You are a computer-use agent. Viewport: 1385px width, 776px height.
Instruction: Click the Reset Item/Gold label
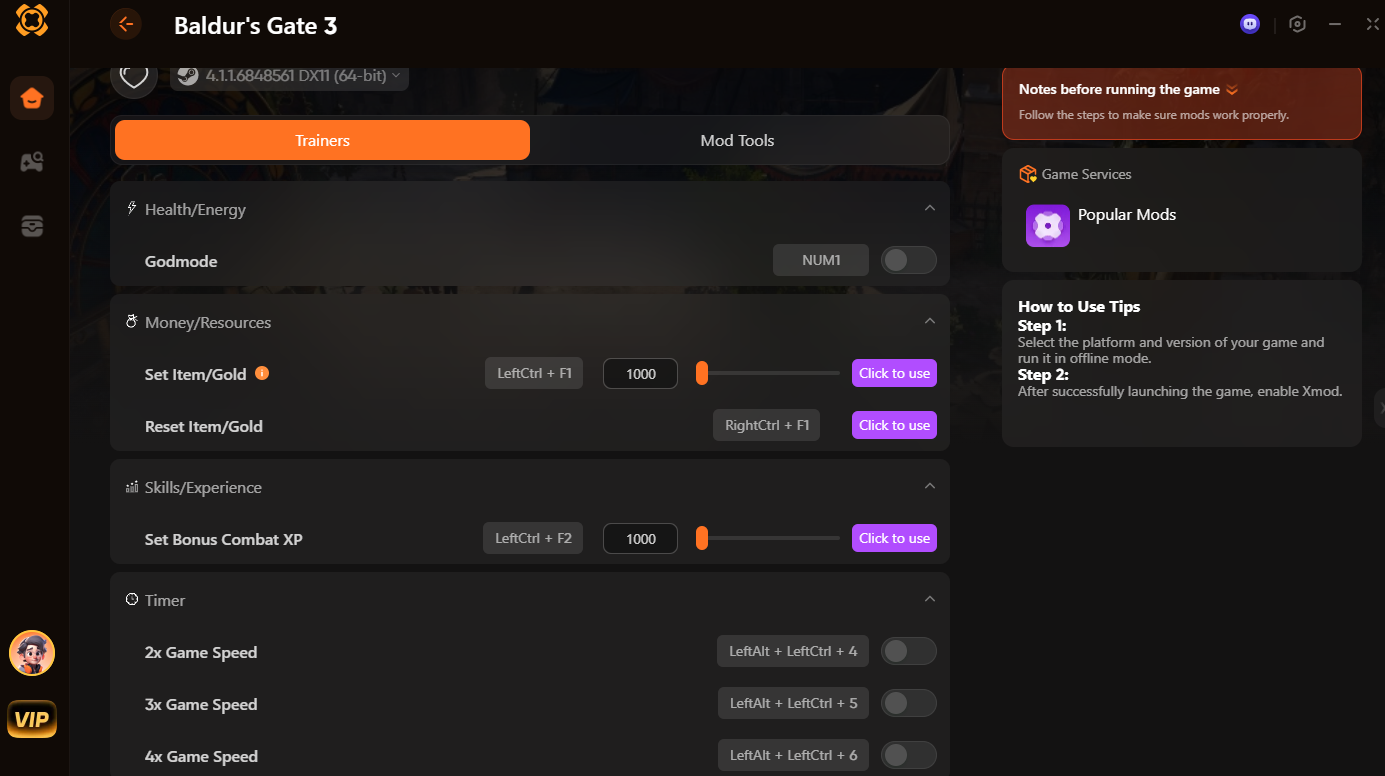(x=204, y=426)
